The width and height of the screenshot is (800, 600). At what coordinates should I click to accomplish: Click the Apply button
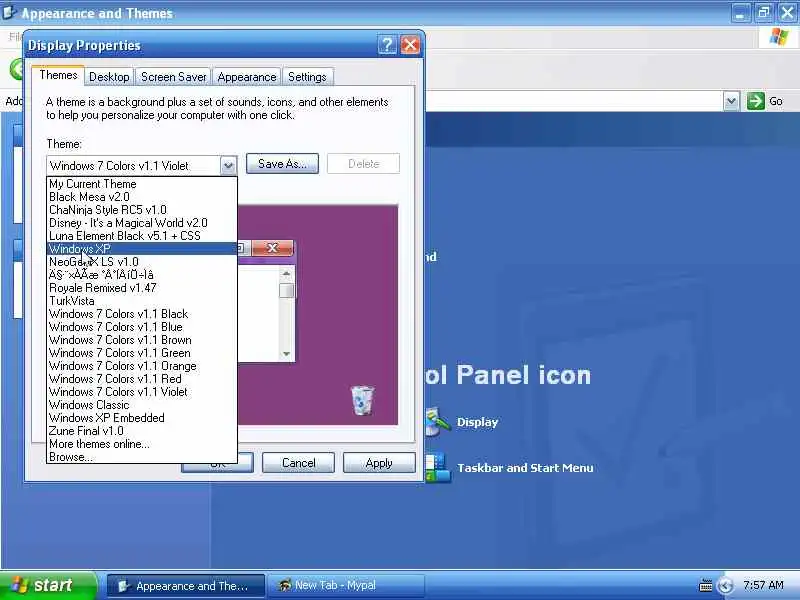[379, 463]
